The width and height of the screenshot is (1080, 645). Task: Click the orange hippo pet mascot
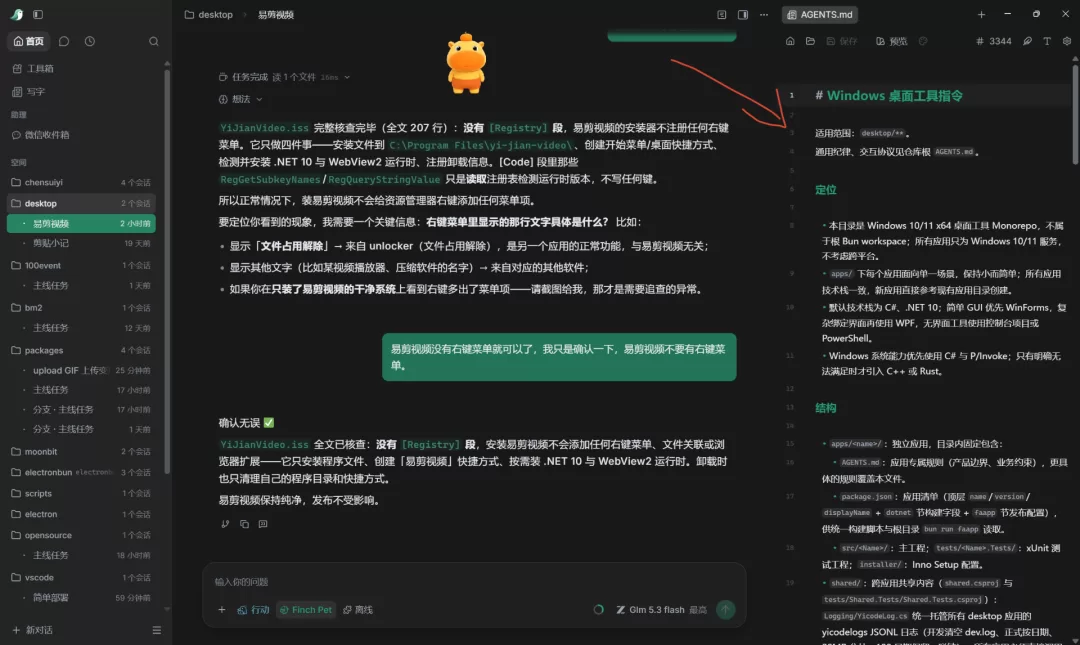[466, 63]
